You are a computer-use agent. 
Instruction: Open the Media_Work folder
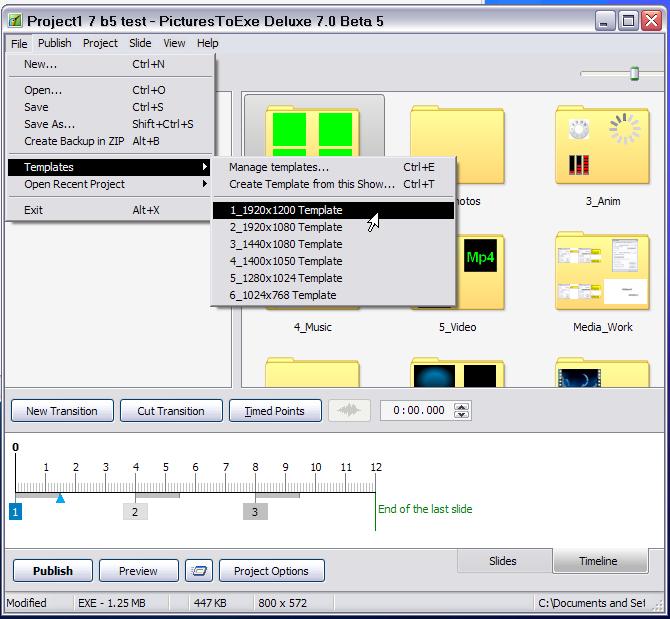pos(602,271)
